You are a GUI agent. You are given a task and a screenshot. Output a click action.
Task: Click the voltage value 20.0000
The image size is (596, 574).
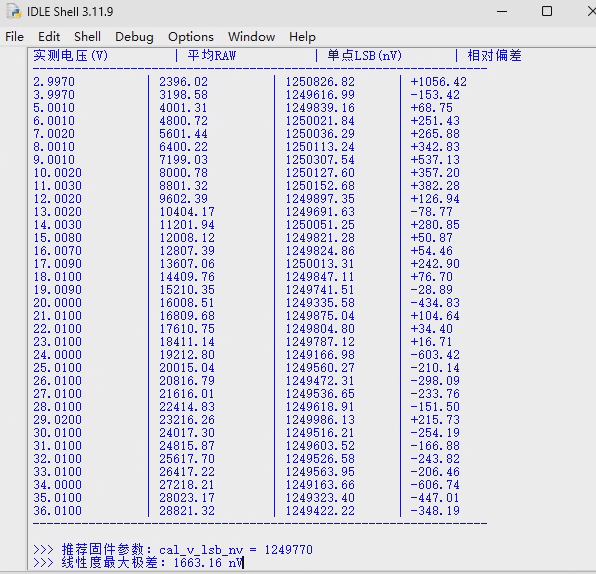tap(57, 303)
